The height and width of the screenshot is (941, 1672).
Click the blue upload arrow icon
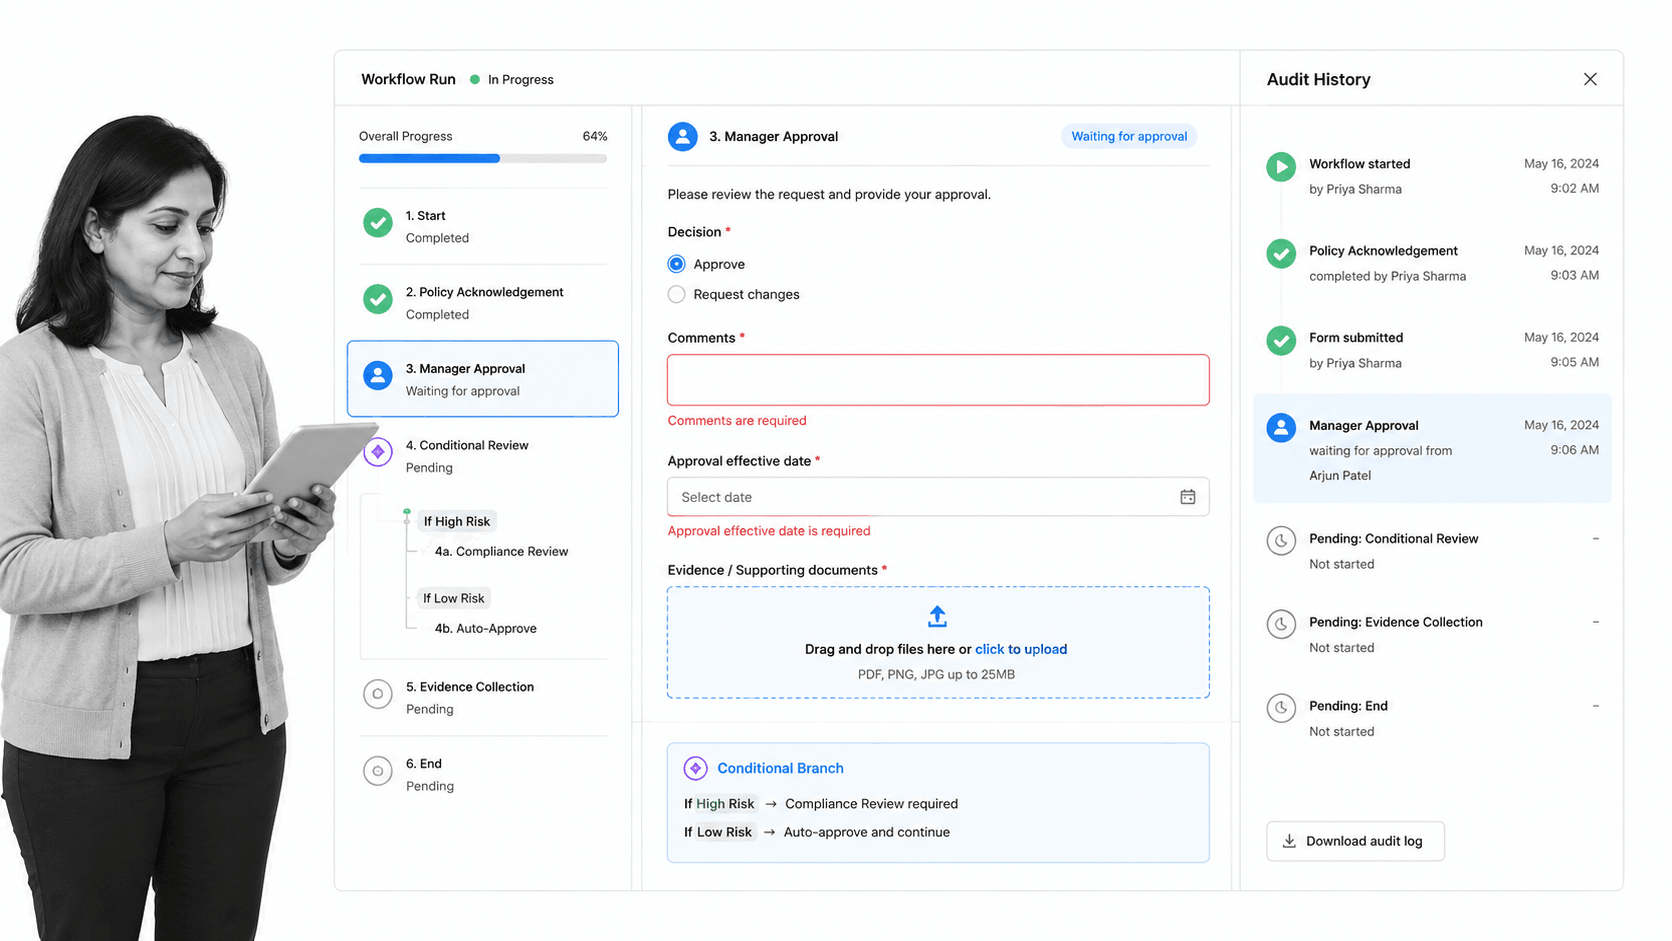[937, 617]
